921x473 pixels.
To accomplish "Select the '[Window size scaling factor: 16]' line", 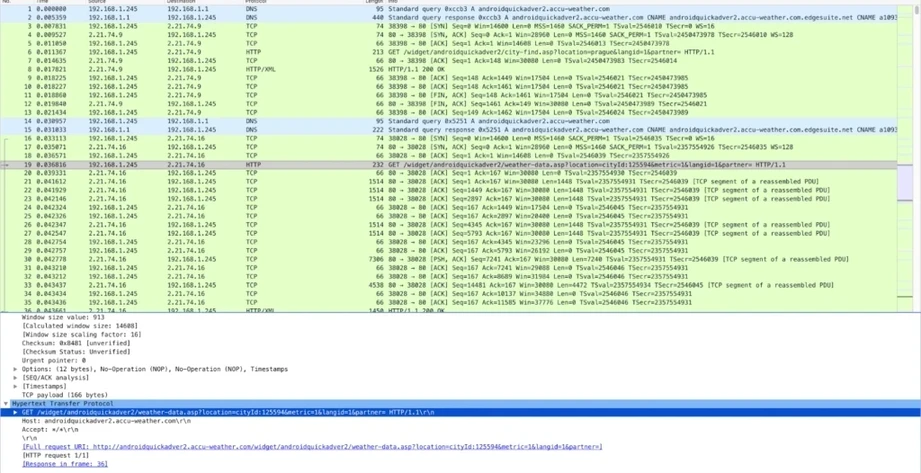I will (81, 334).
